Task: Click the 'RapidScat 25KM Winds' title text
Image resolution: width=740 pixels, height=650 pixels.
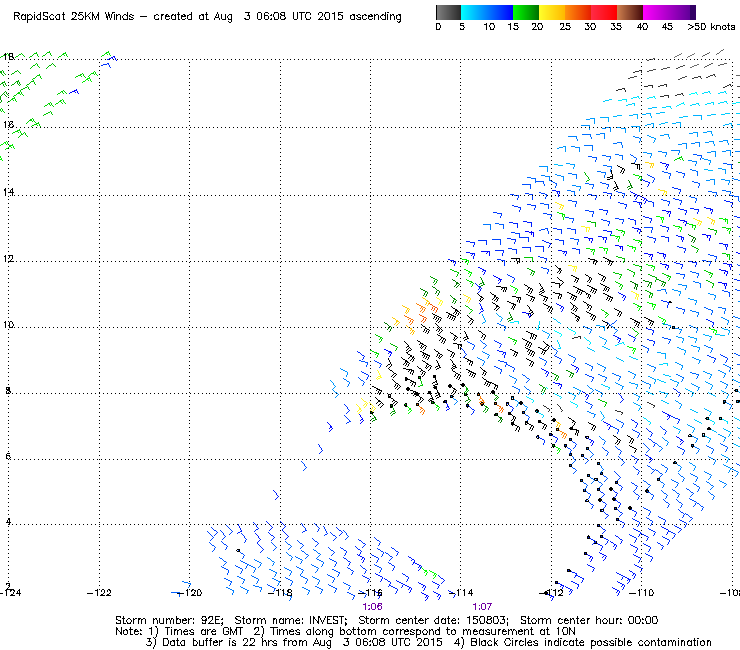Action: pyautogui.click(x=74, y=17)
